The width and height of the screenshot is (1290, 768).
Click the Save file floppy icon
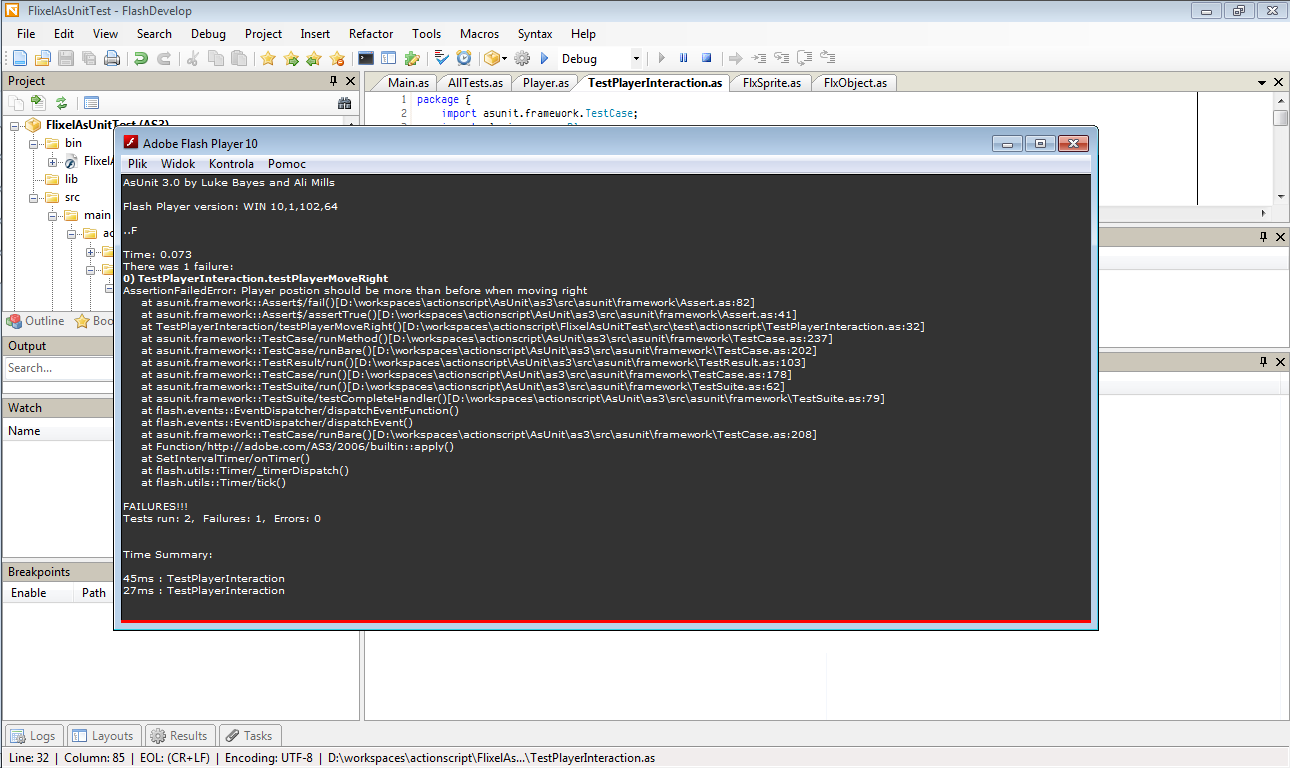tap(66, 59)
